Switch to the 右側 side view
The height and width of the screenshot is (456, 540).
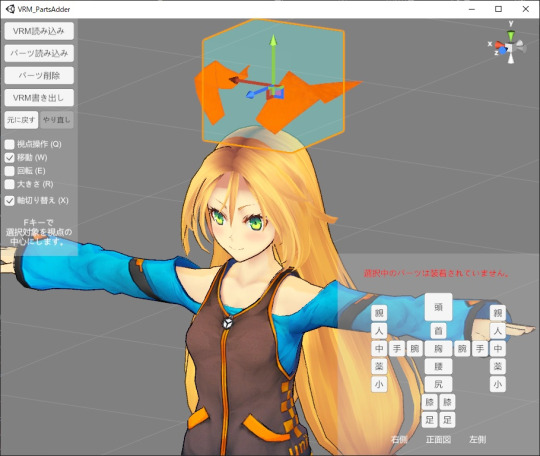tap(399, 439)
